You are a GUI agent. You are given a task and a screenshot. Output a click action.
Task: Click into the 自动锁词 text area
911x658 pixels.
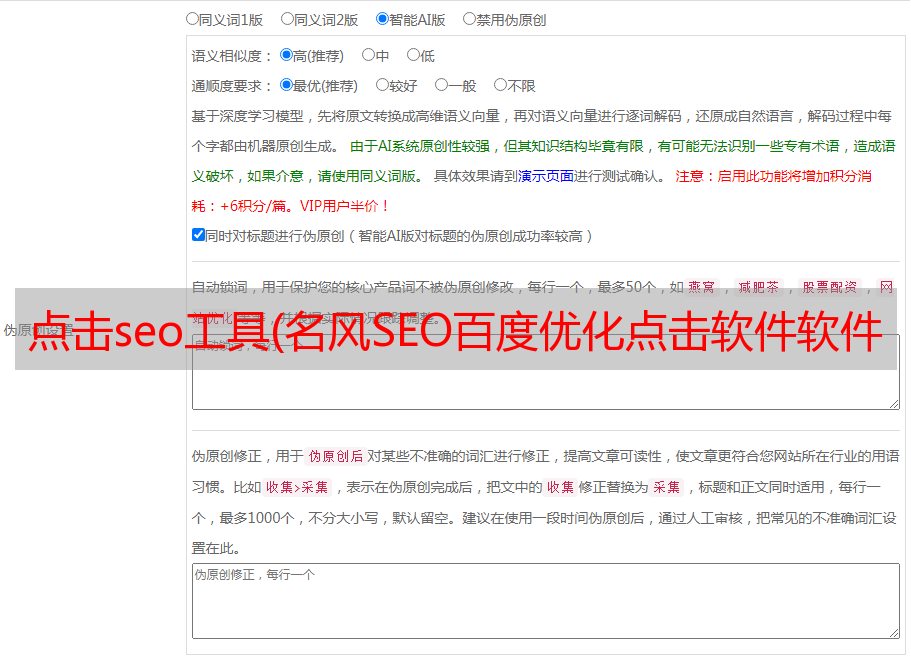(546, 372)
